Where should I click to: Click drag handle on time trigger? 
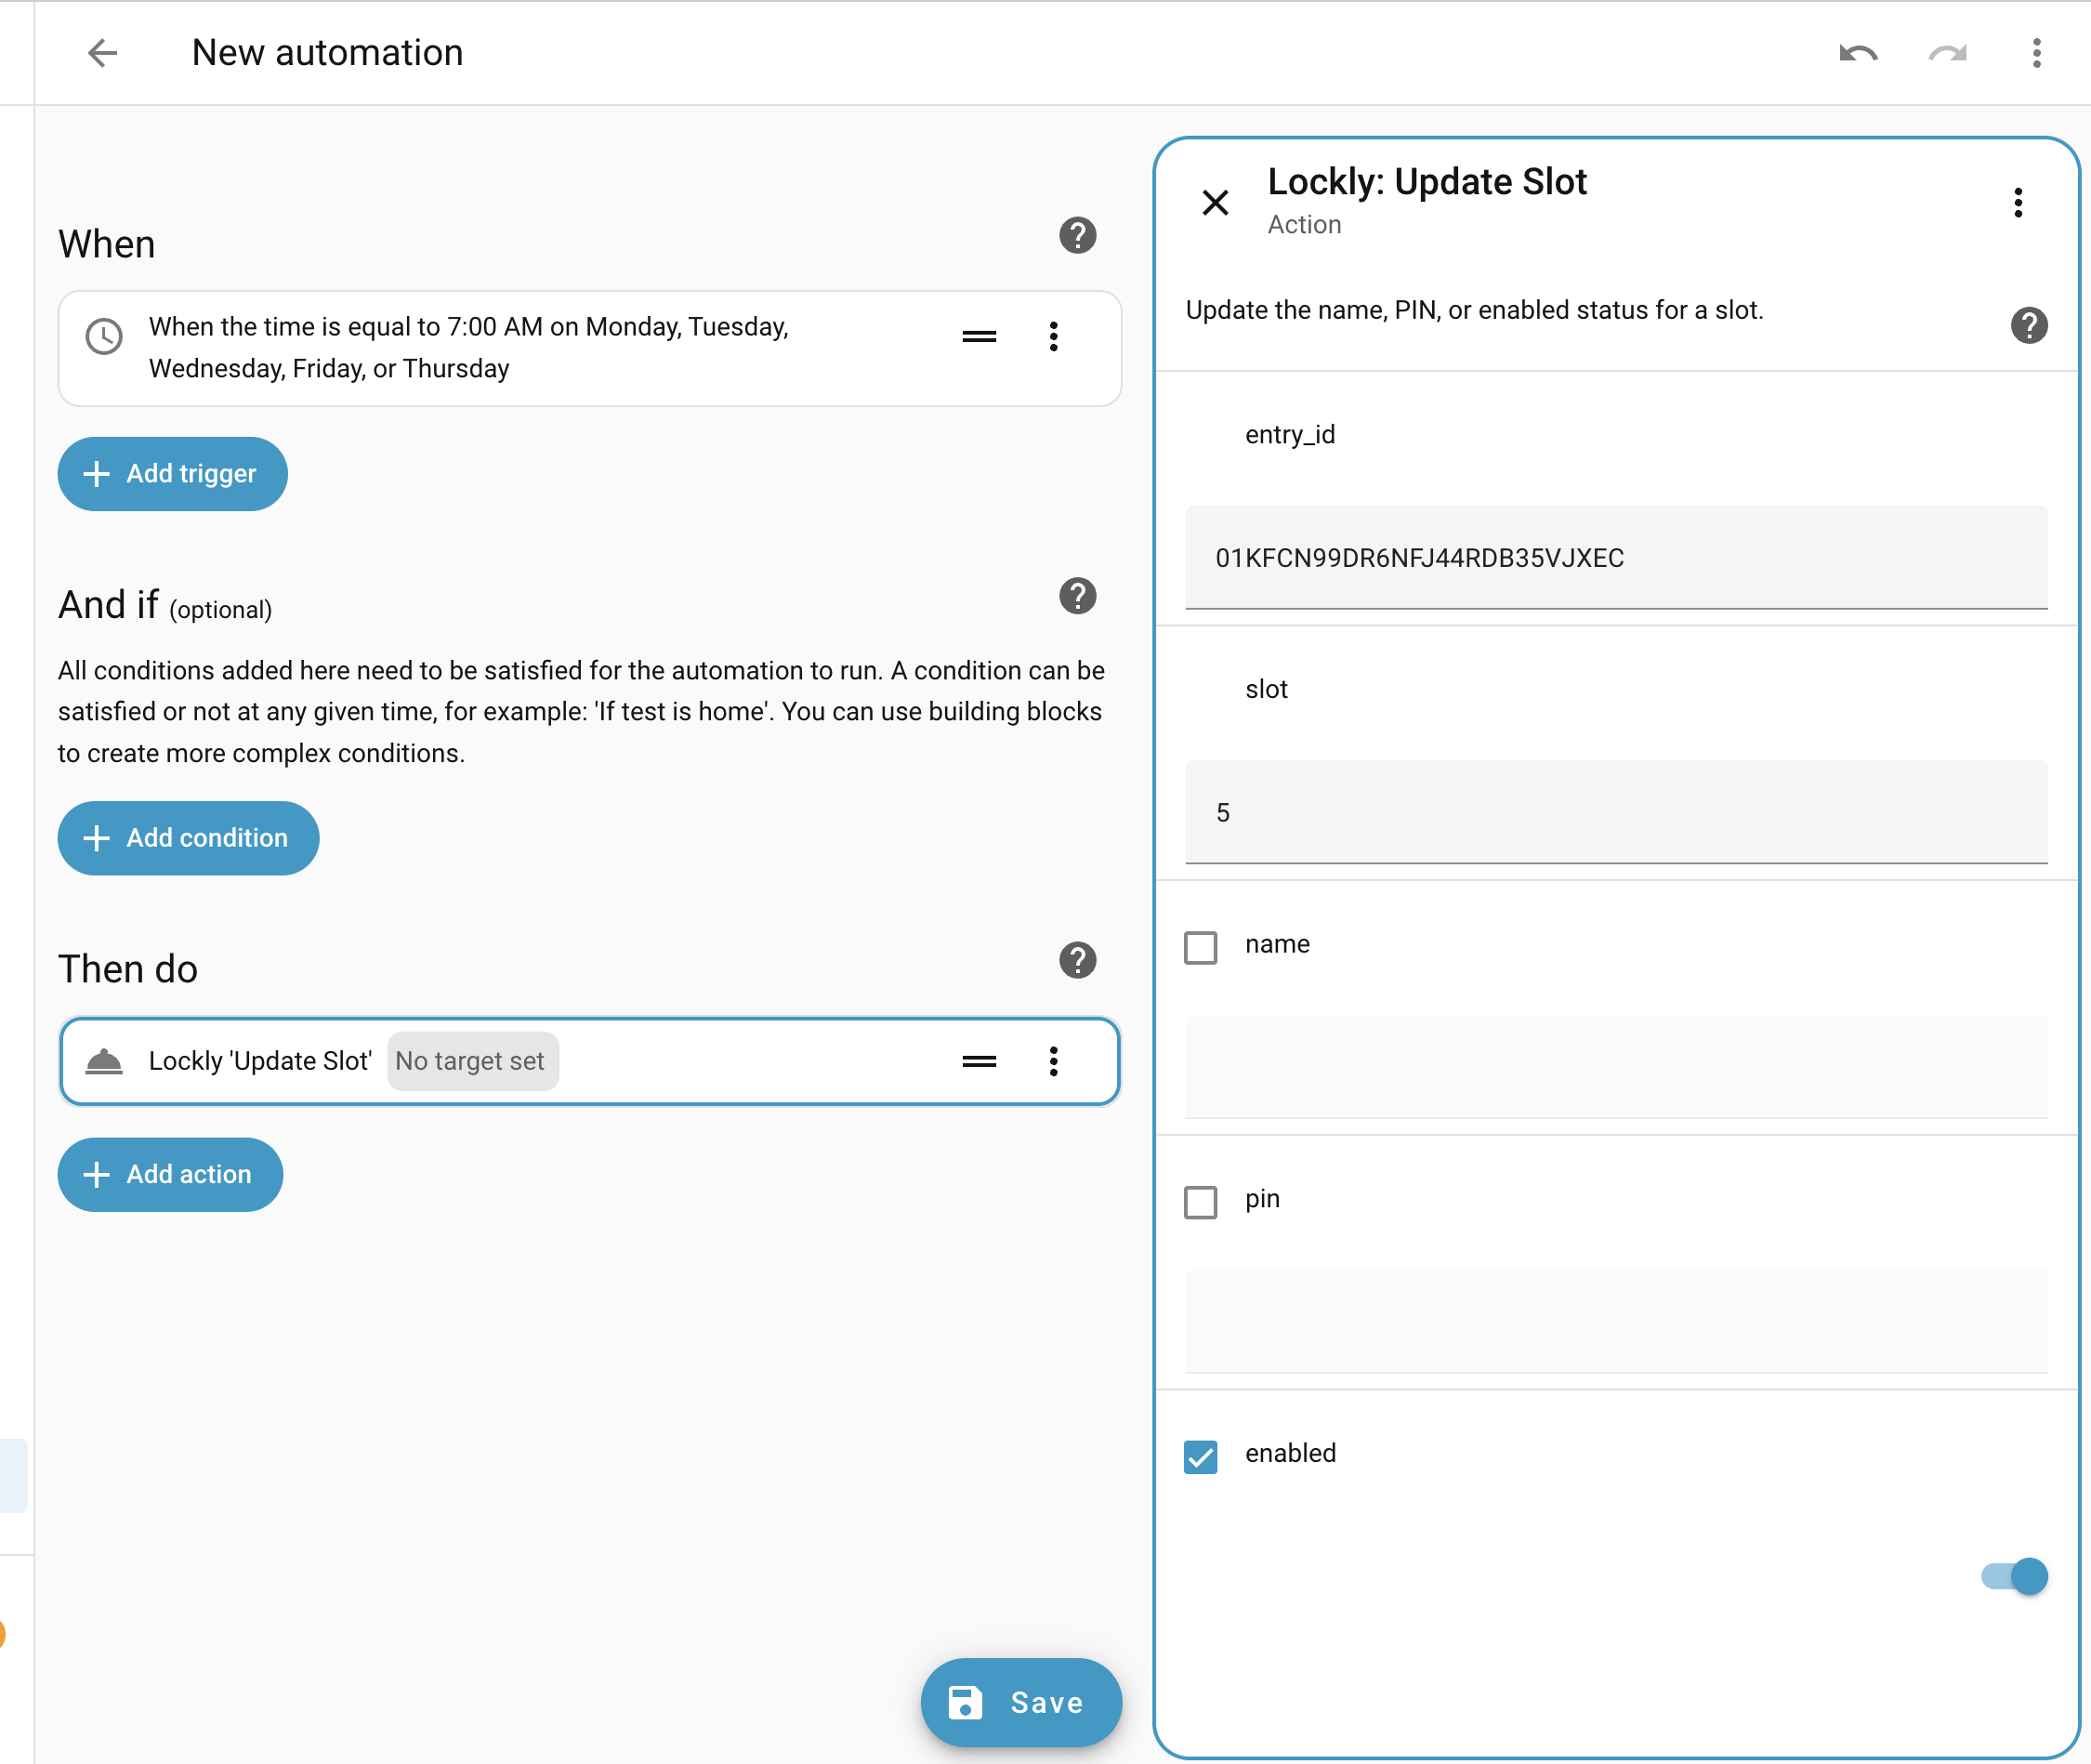[x=979, y=337]
